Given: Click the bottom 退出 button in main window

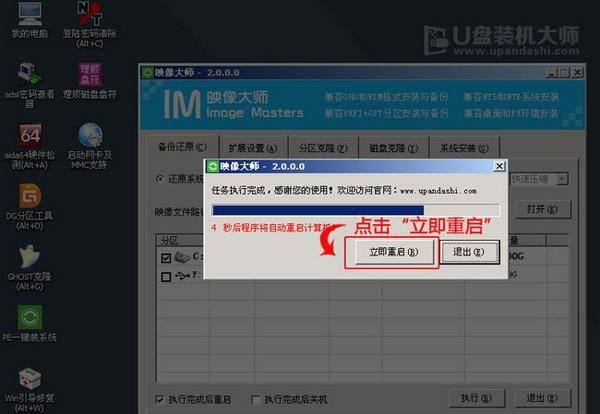Looking at the screenshot, I should tap(542, 398).
